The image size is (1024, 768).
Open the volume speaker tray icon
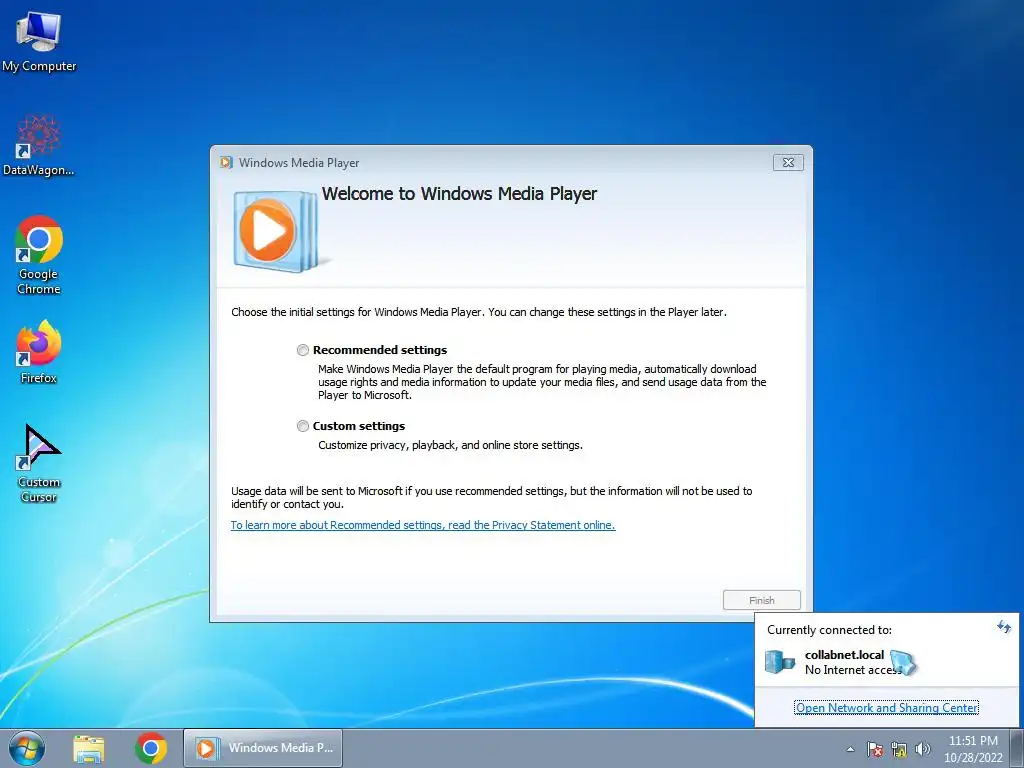click(x=923, y=749)
